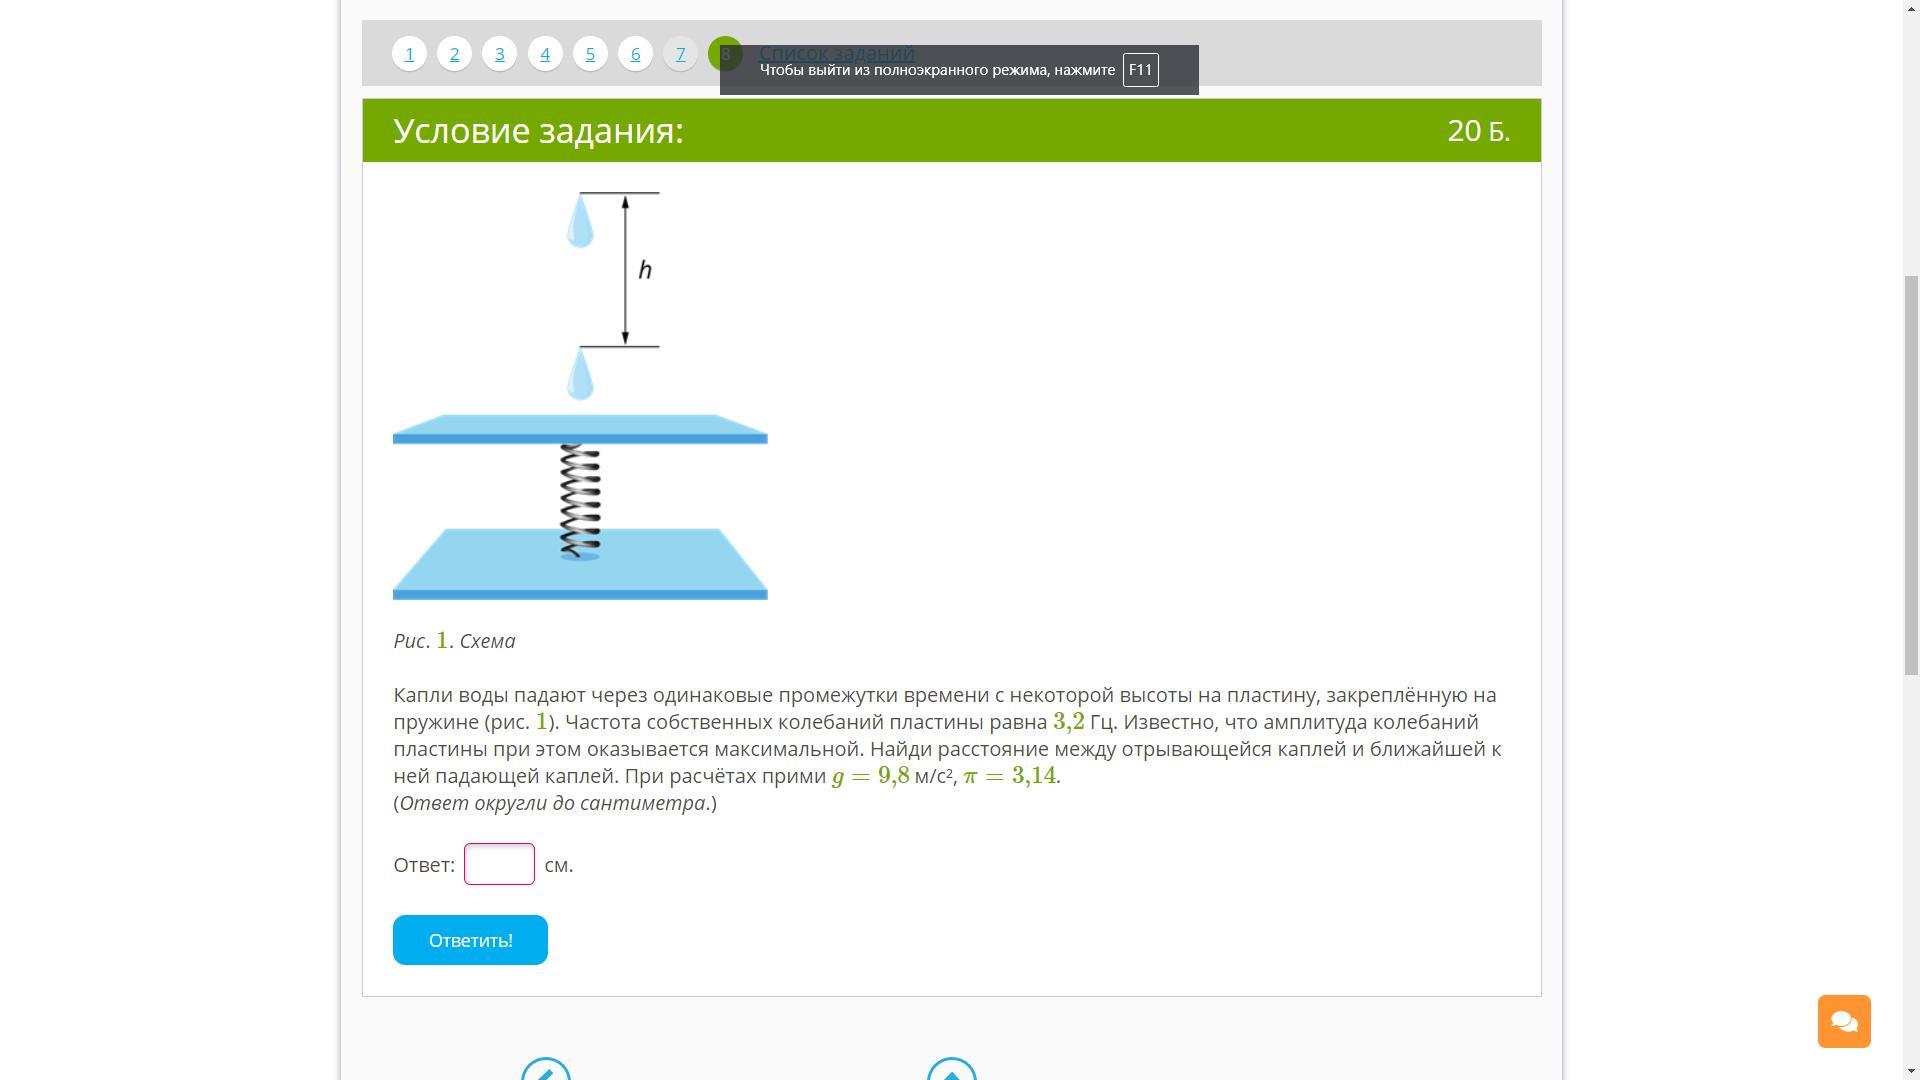The height and width of the screenshot is (1080, 1920).
Task: Jump to task number 6
Action: (635, 54)
